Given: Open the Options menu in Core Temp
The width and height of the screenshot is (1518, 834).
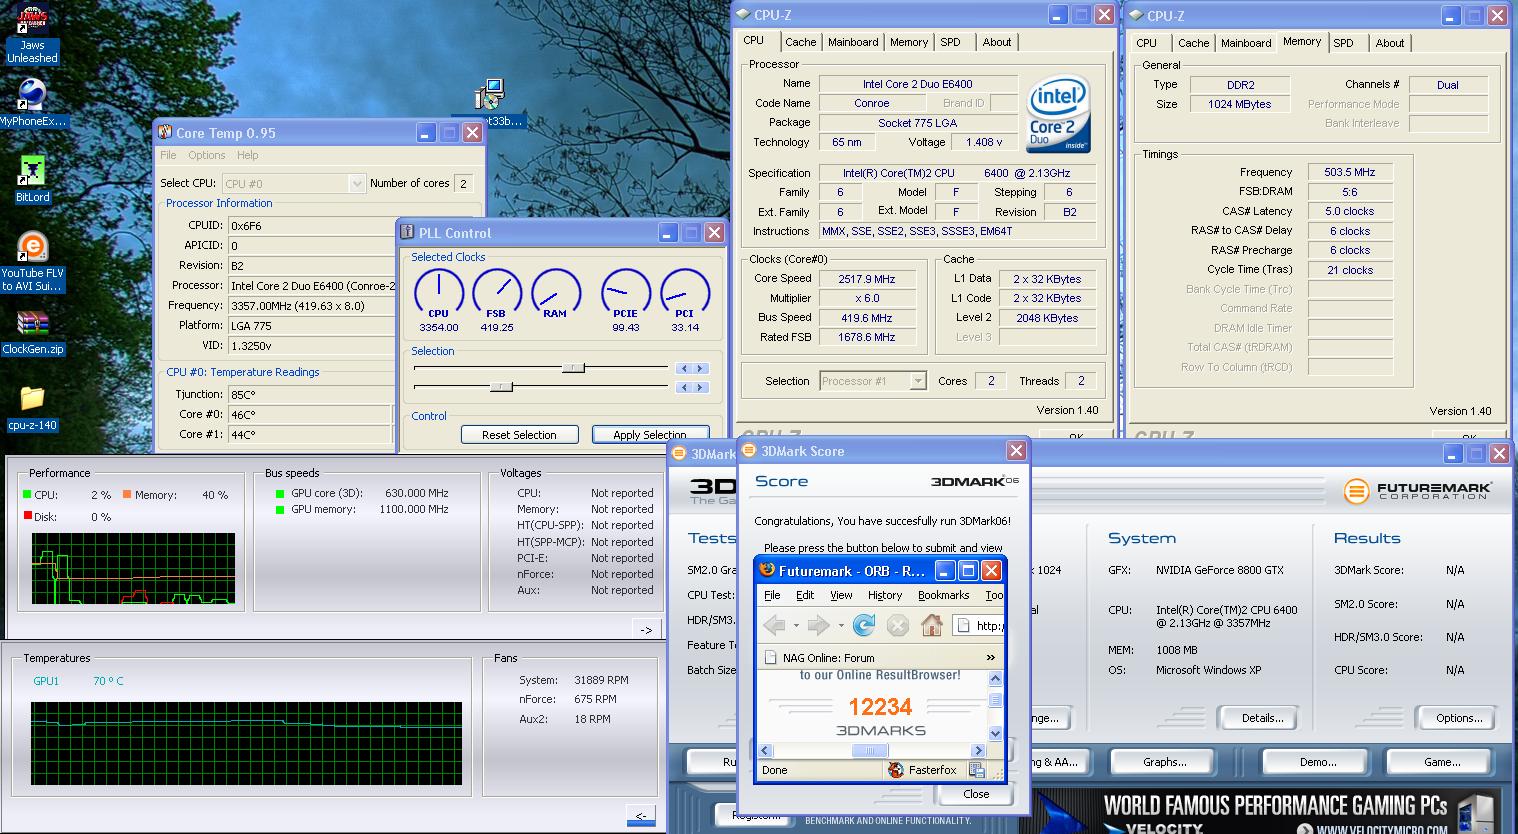Looking at the screenshot, I should (206, 155).
